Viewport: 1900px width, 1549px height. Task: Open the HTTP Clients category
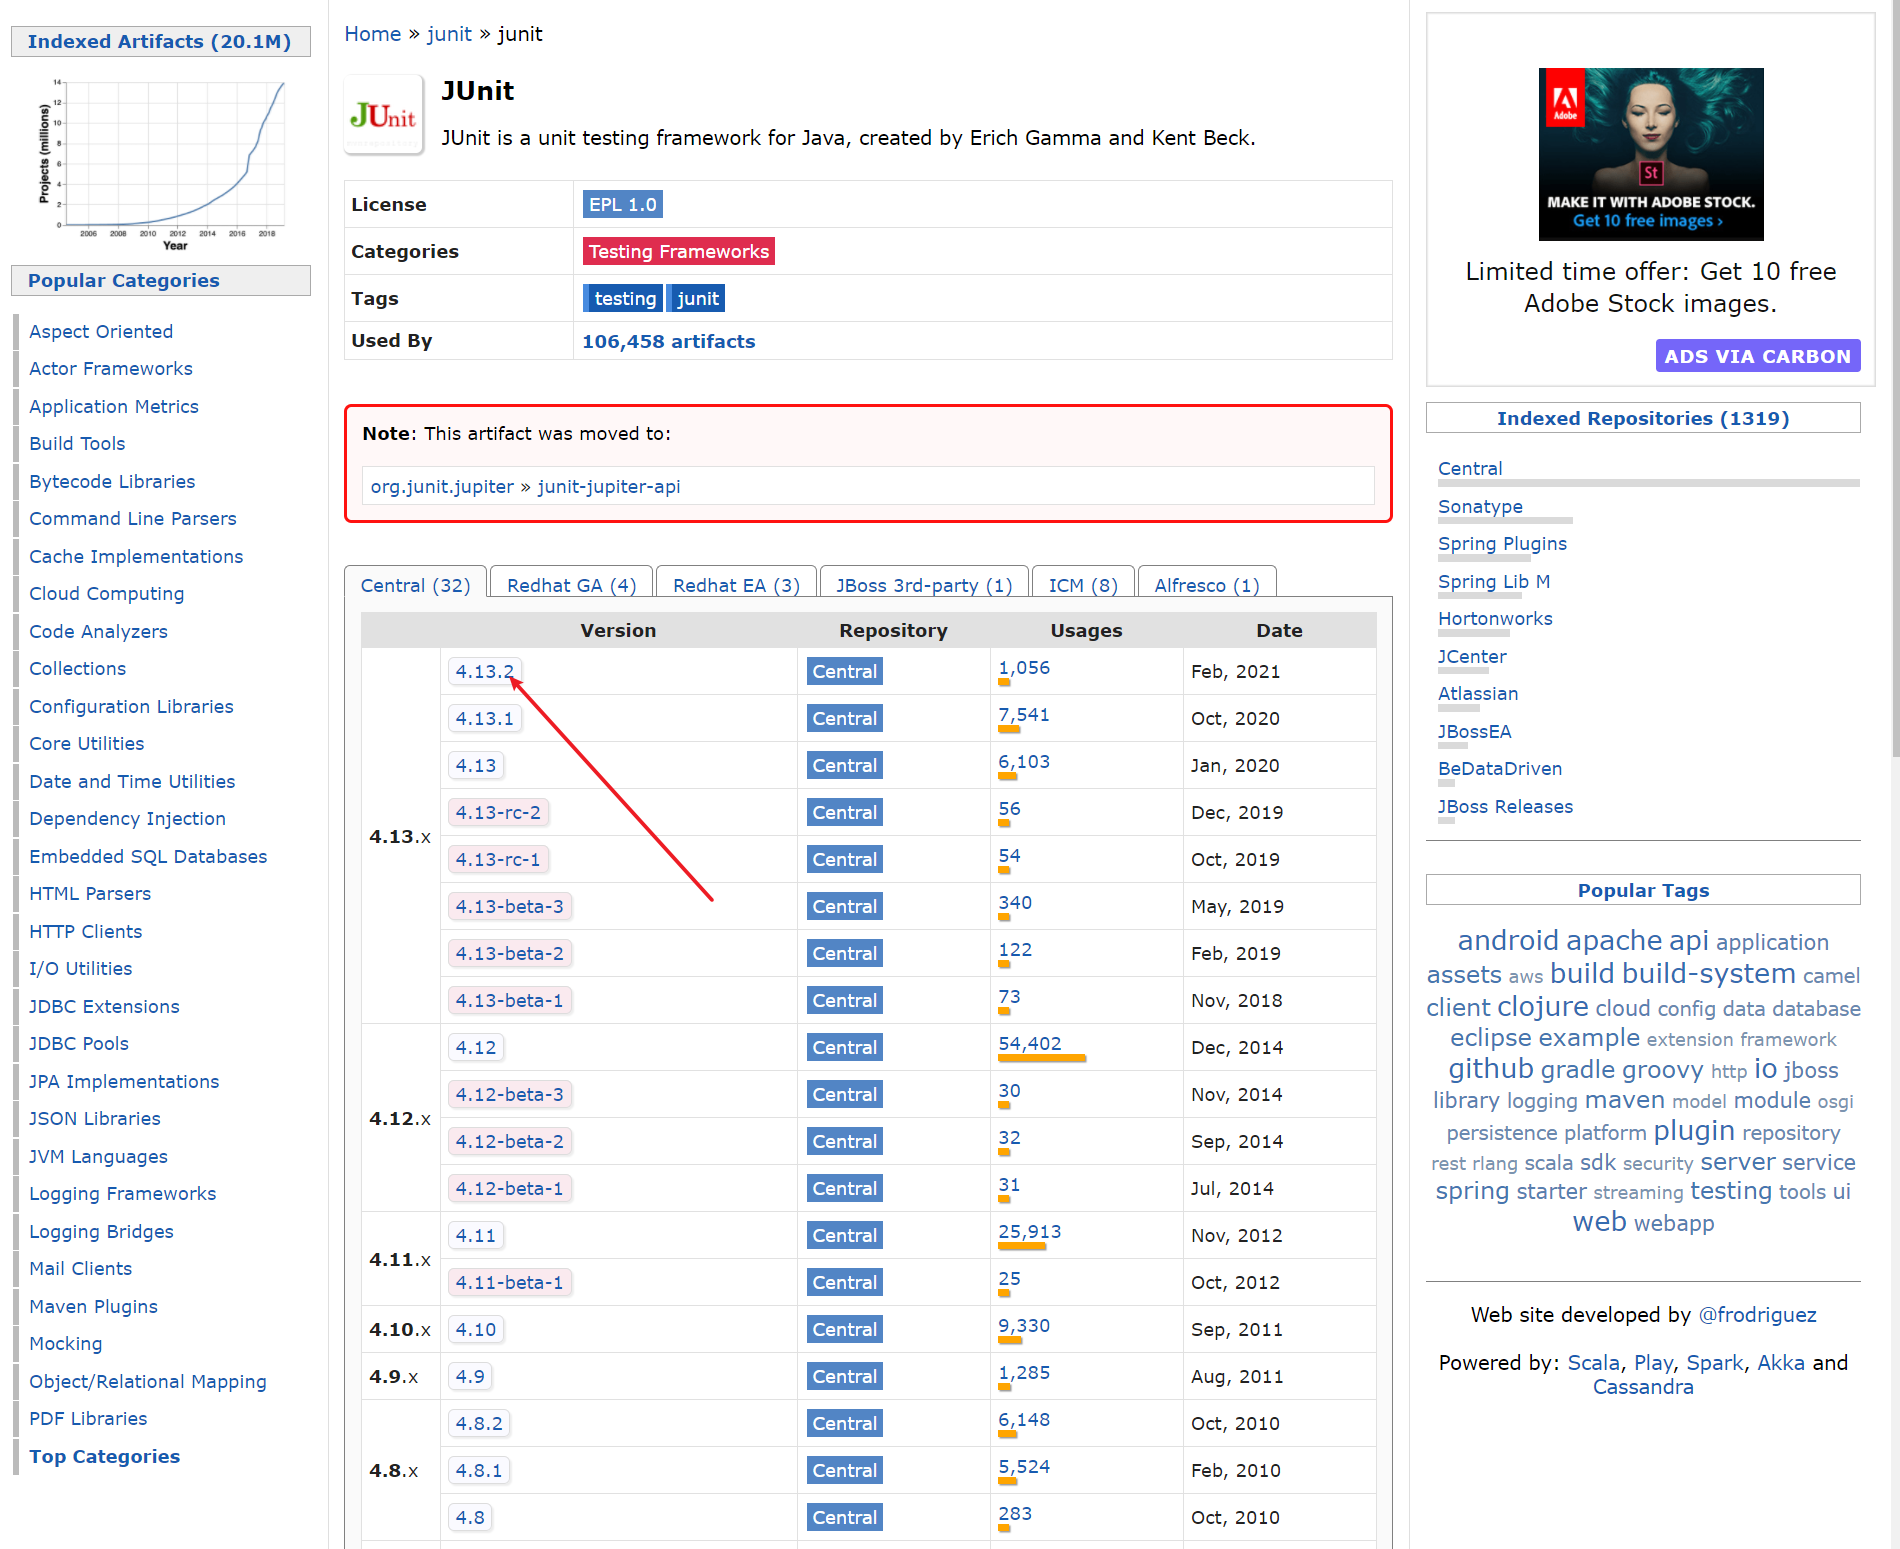click(x=85, y=931)
